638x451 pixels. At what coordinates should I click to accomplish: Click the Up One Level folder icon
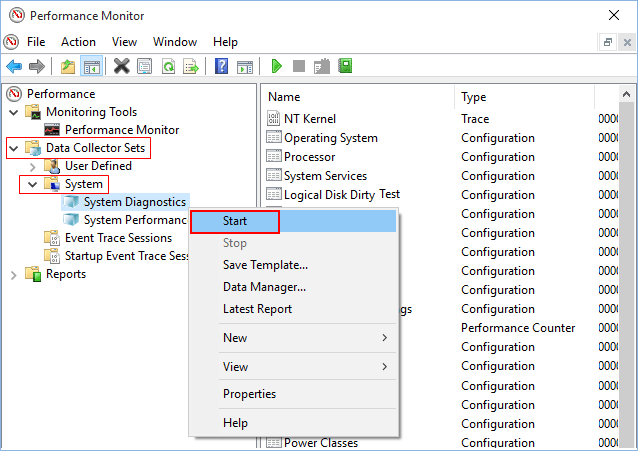point(68,66)
